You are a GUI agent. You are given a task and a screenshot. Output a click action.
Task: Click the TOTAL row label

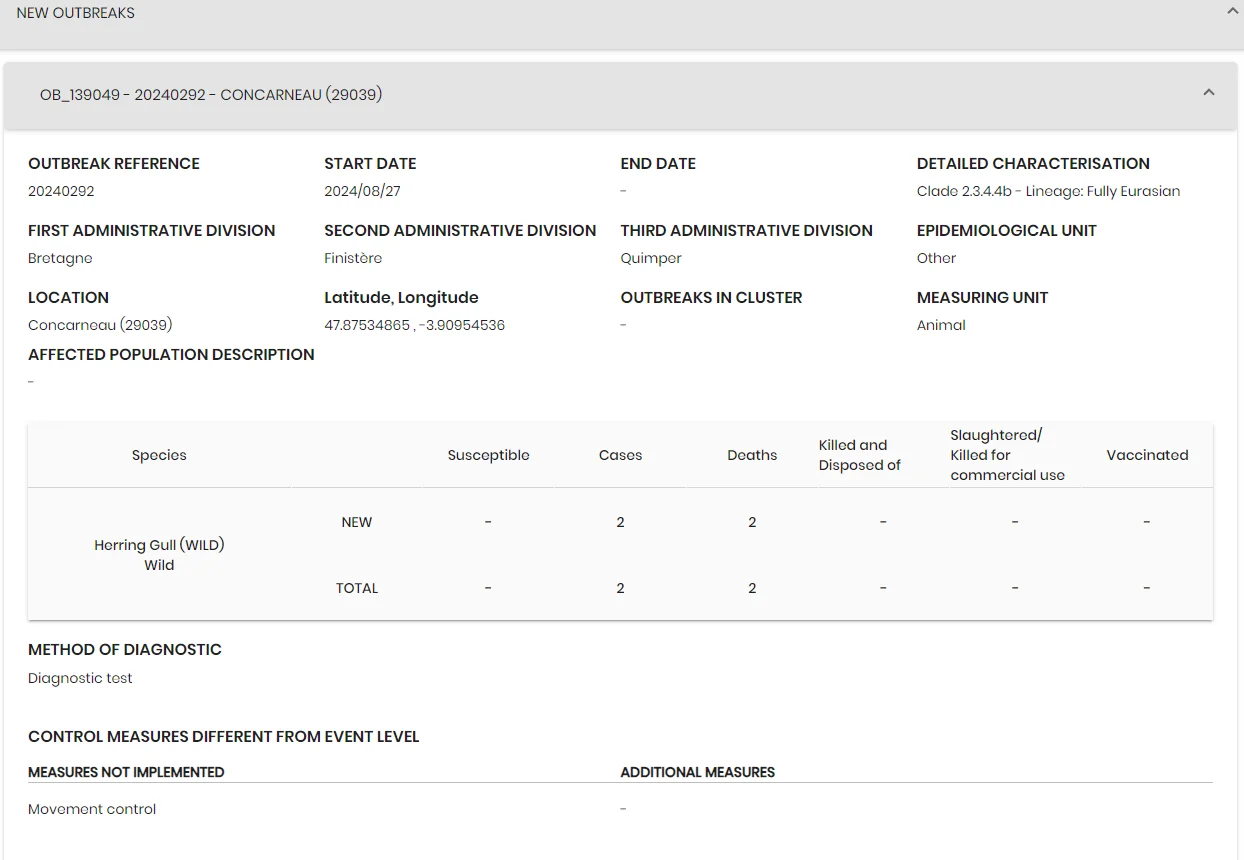(357, 588)
